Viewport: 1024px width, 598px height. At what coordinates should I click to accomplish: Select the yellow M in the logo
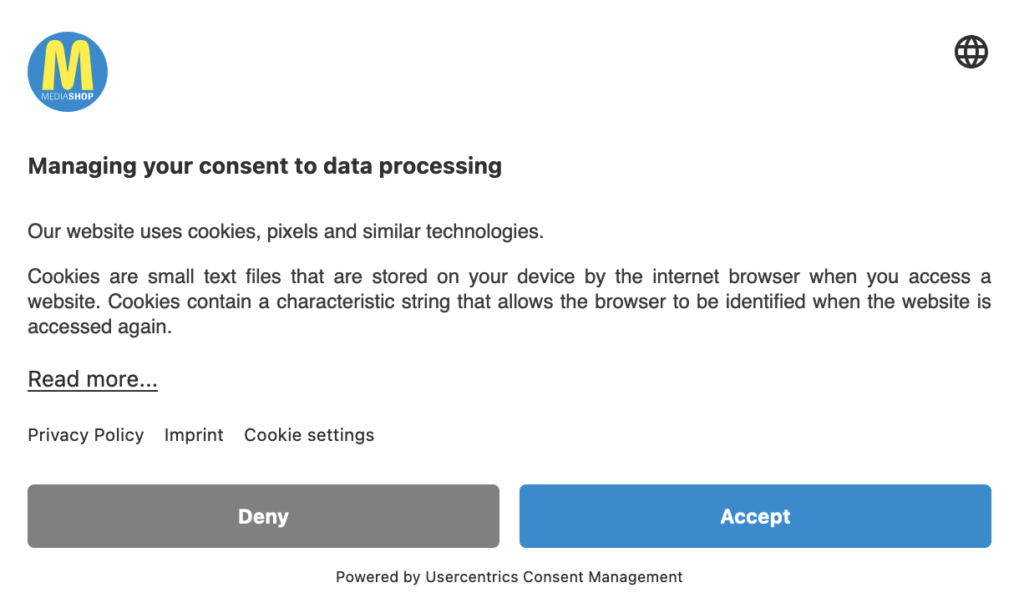point(68,65)
